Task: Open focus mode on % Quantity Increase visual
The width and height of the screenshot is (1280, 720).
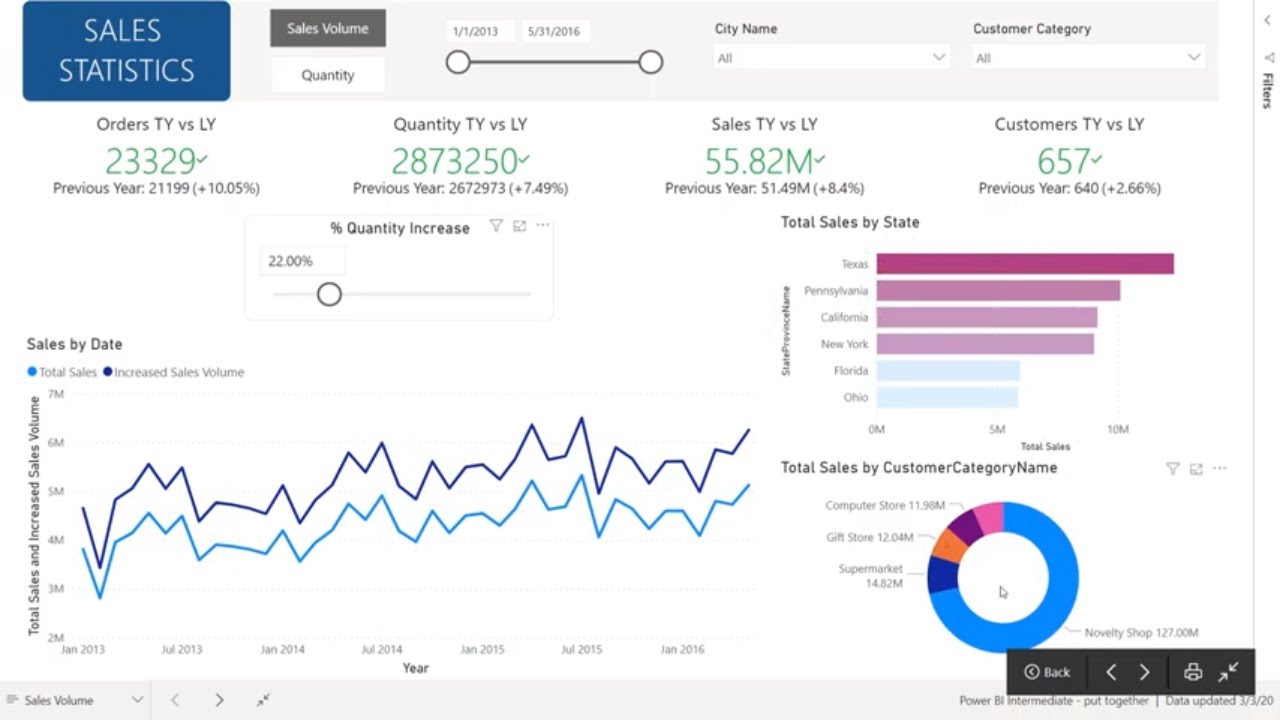Action: tap(519, 226)
